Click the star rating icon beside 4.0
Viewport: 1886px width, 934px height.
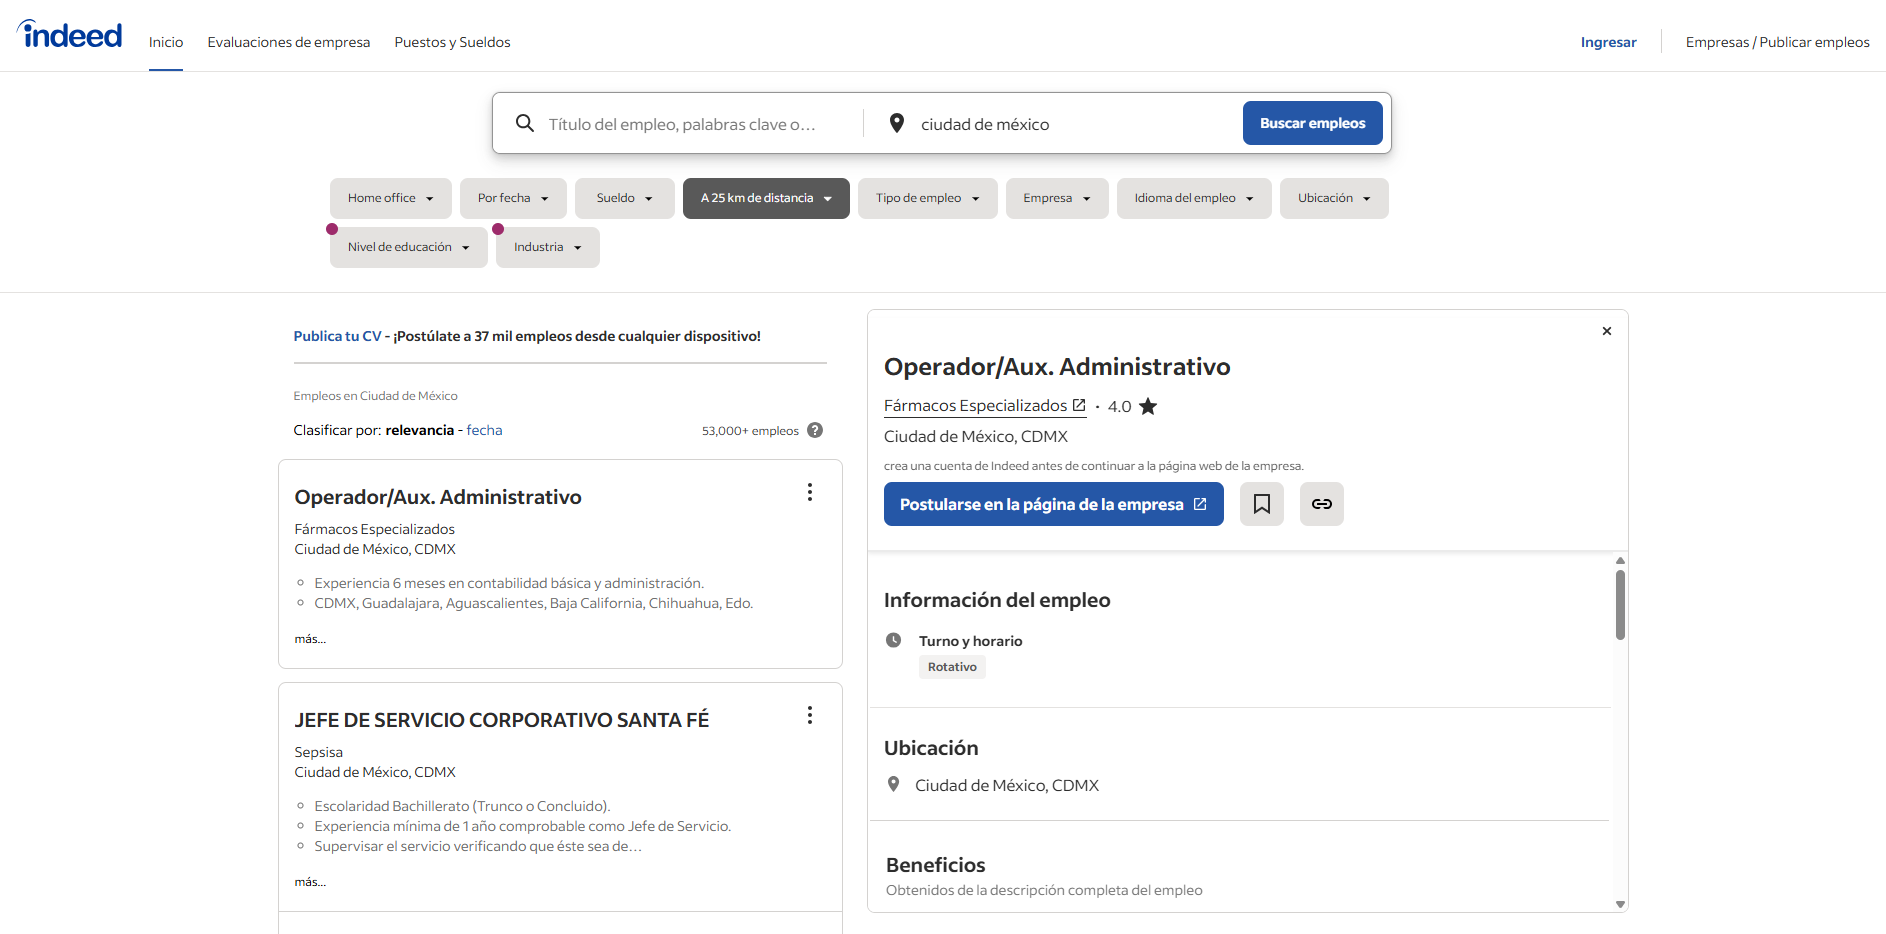point(1148,406)
